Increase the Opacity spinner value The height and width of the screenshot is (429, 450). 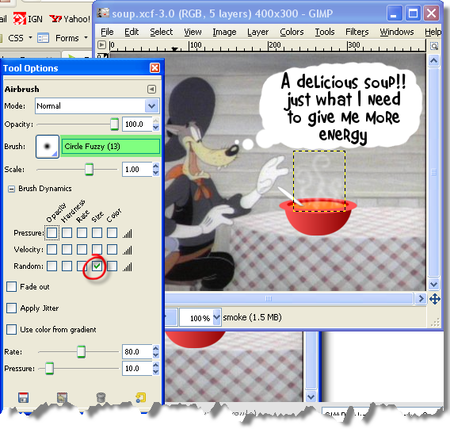pos(156,121)
